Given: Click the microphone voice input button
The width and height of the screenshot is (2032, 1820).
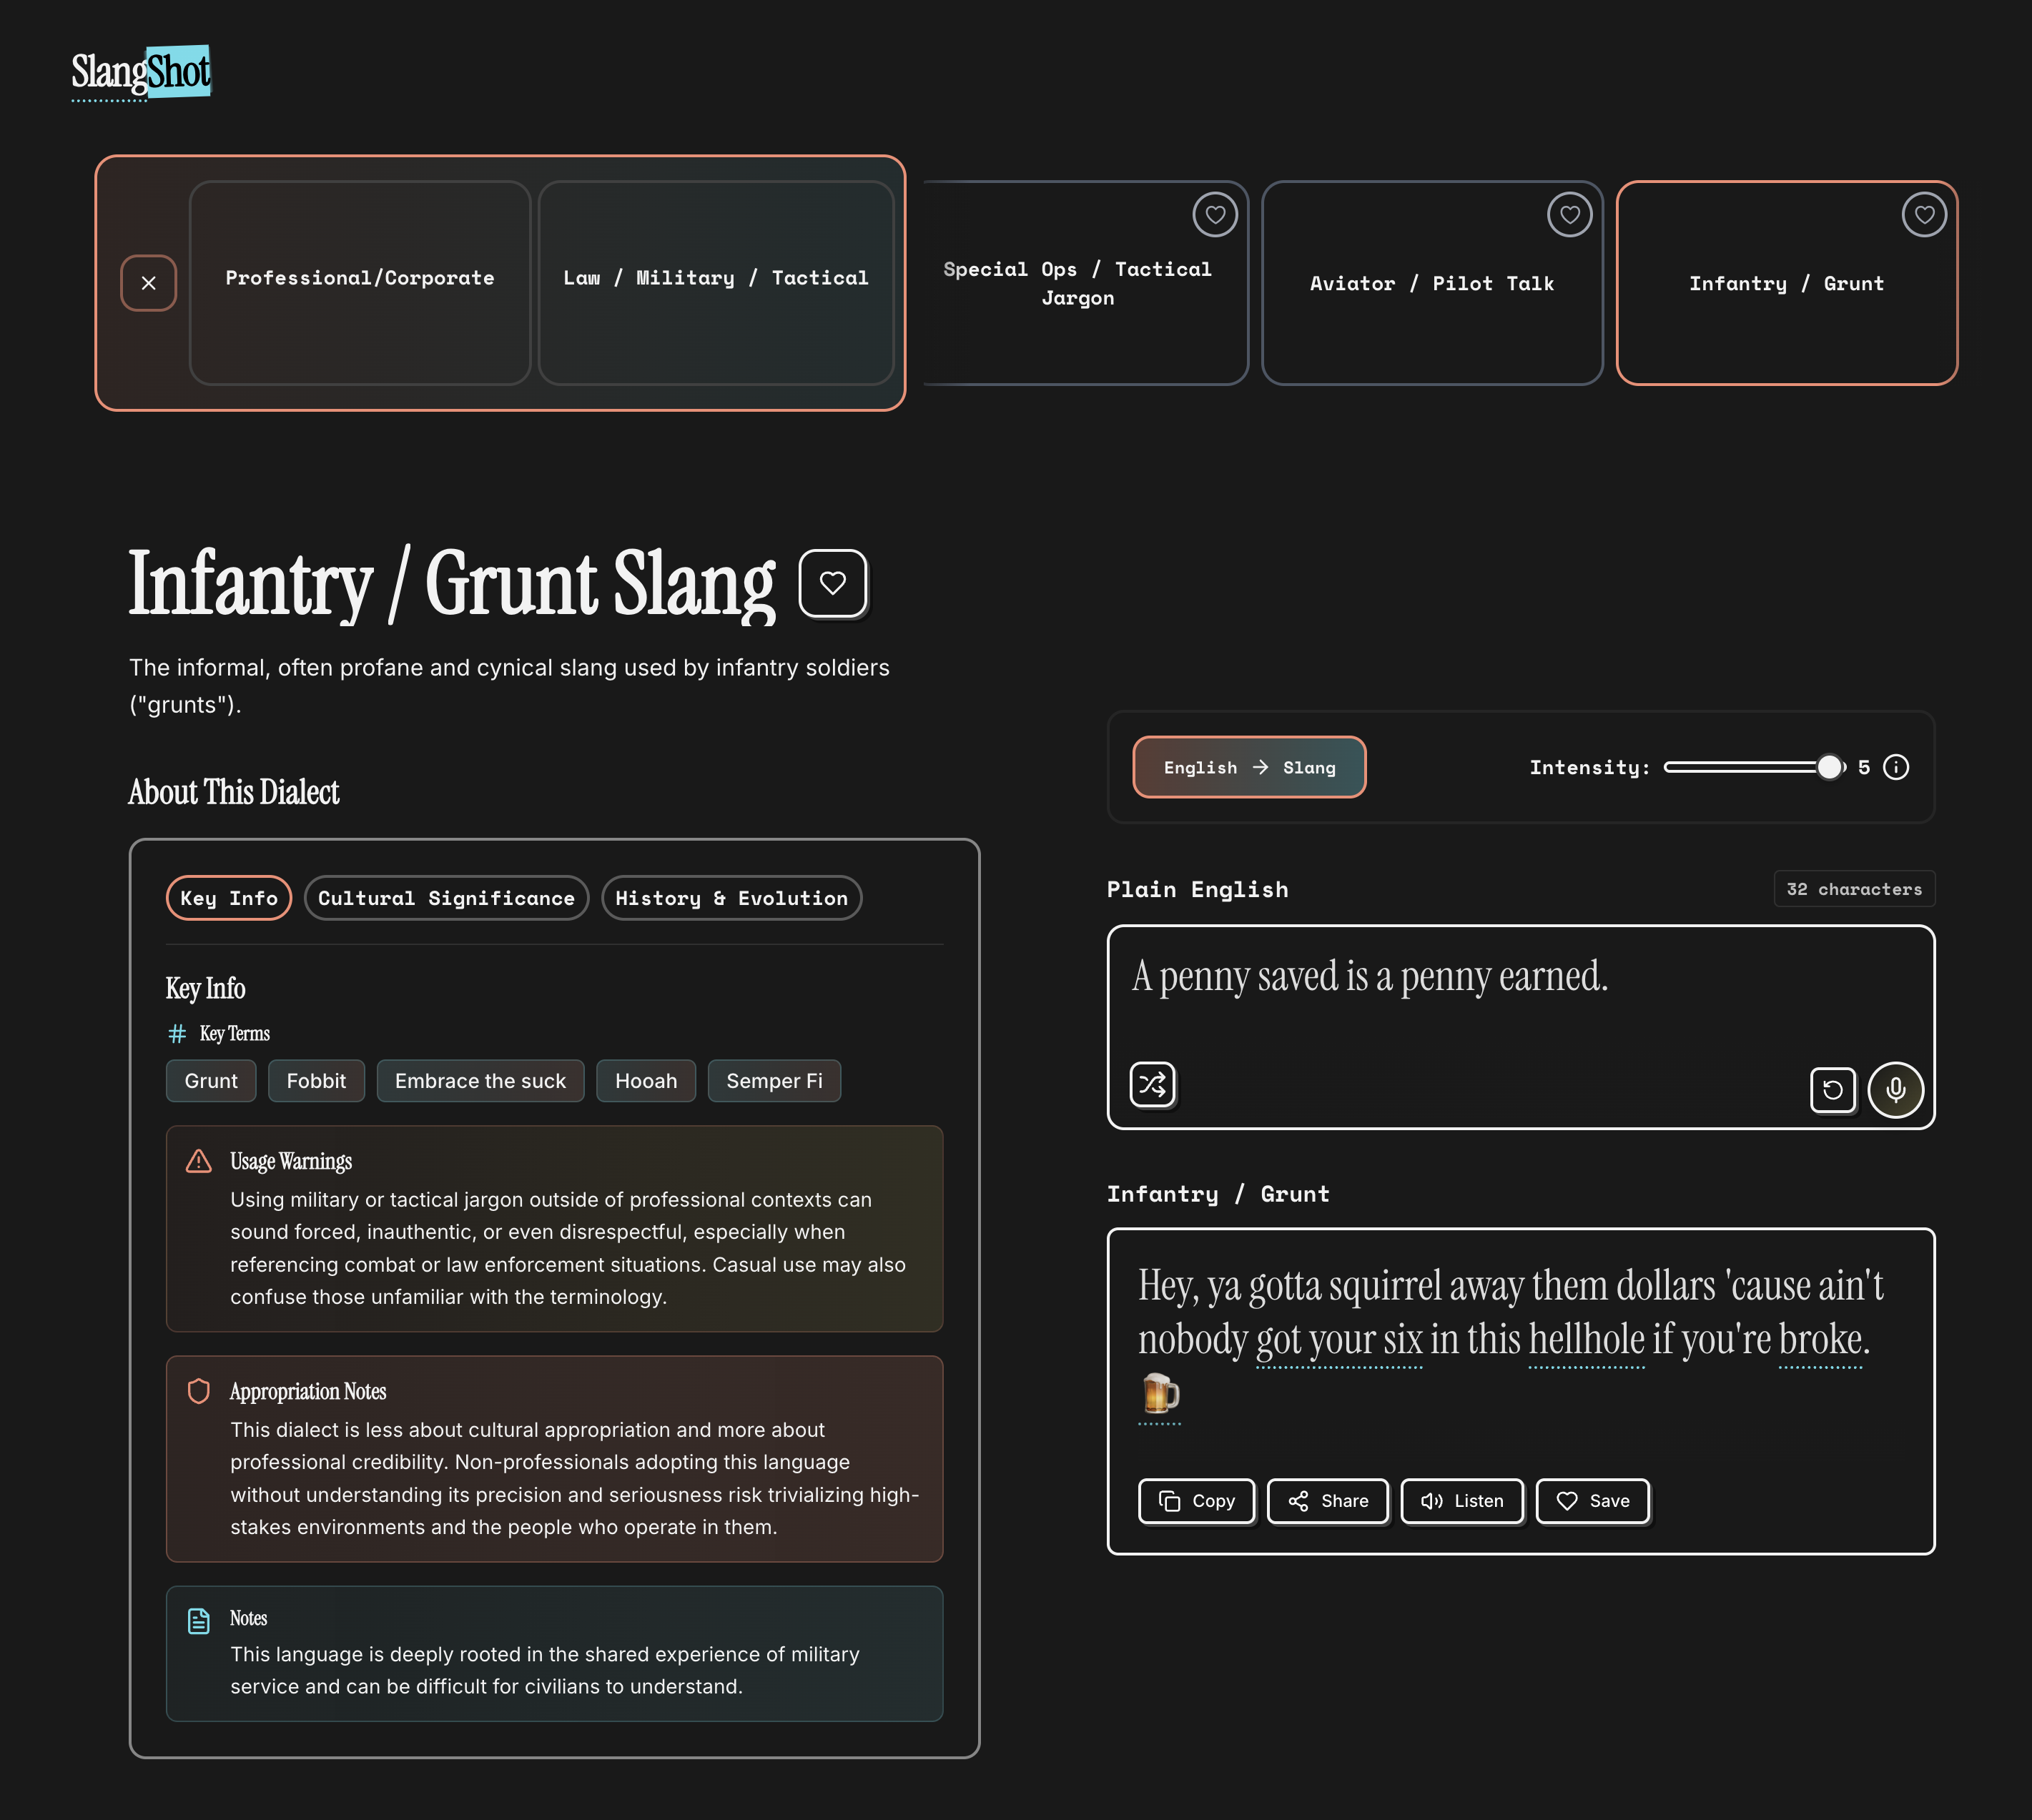Looking at the screenshot, I should [1895, 1089].
